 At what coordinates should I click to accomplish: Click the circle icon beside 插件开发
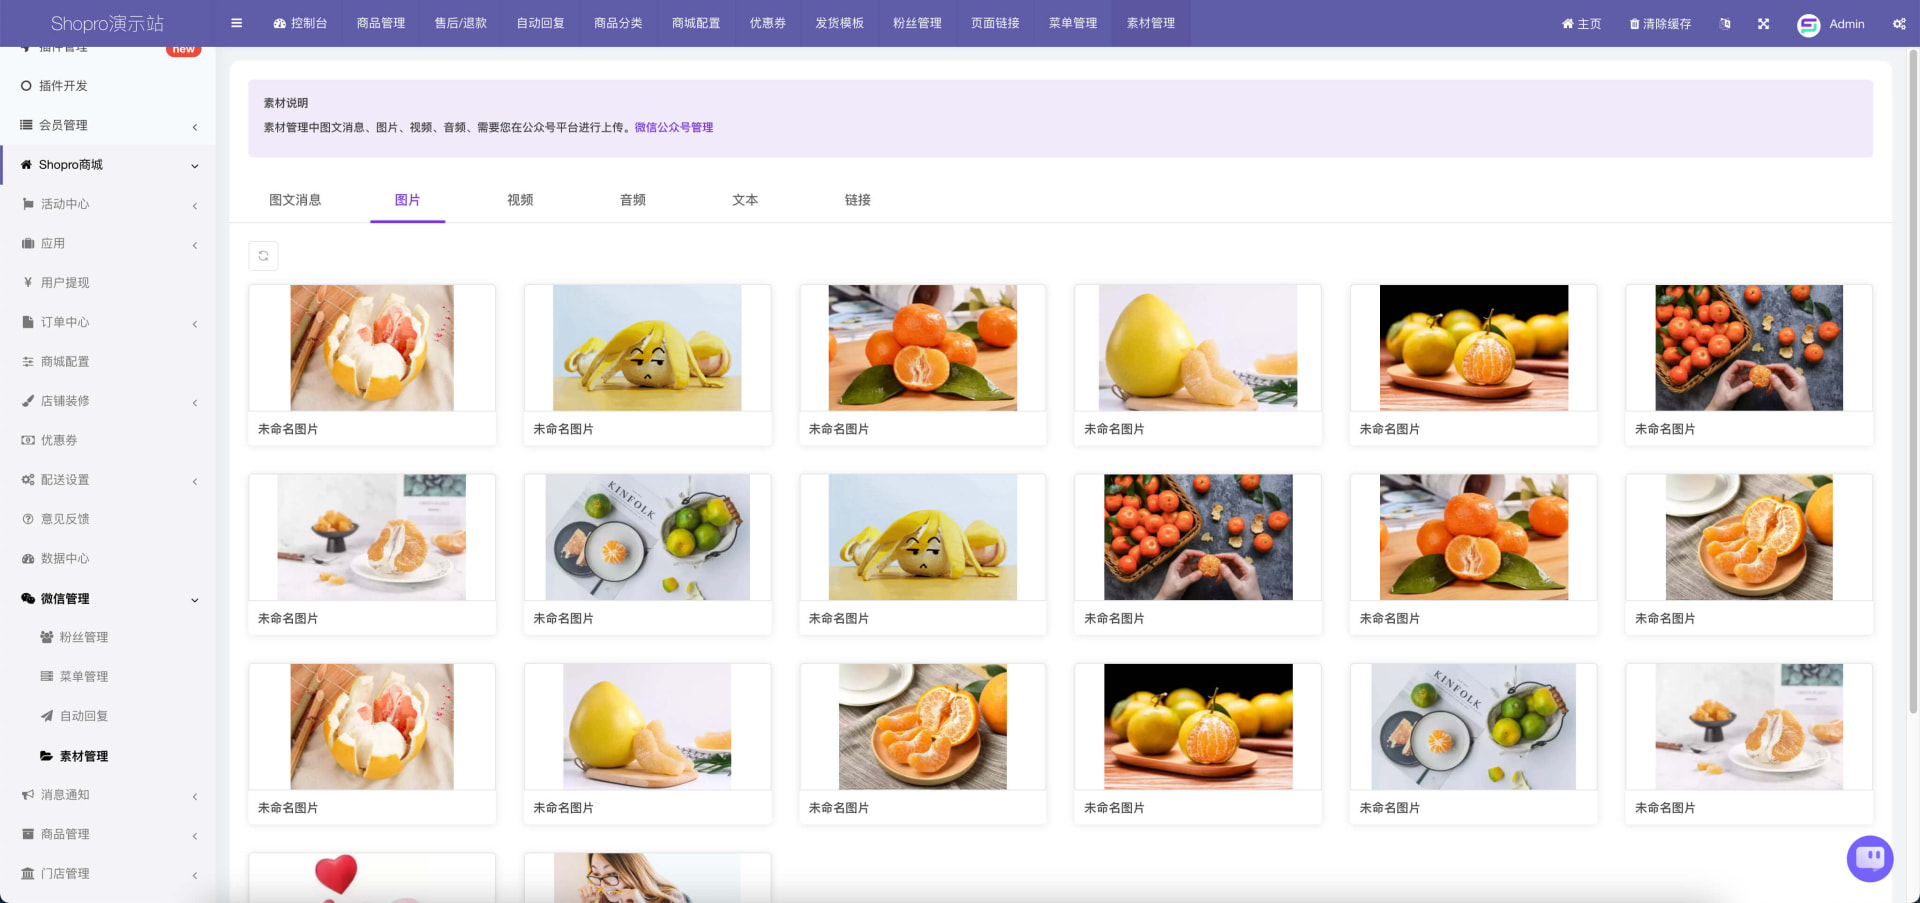pyautogui.click(x=27, y=86)
